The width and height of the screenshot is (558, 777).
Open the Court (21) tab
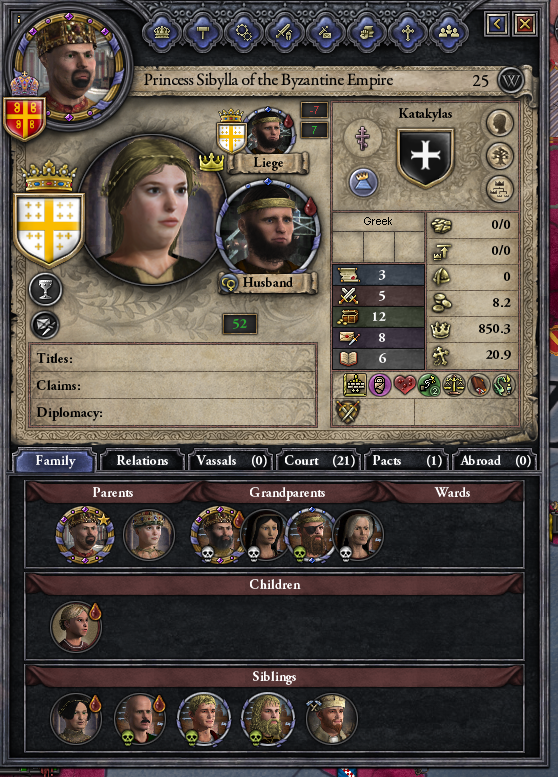coord(320,461)
